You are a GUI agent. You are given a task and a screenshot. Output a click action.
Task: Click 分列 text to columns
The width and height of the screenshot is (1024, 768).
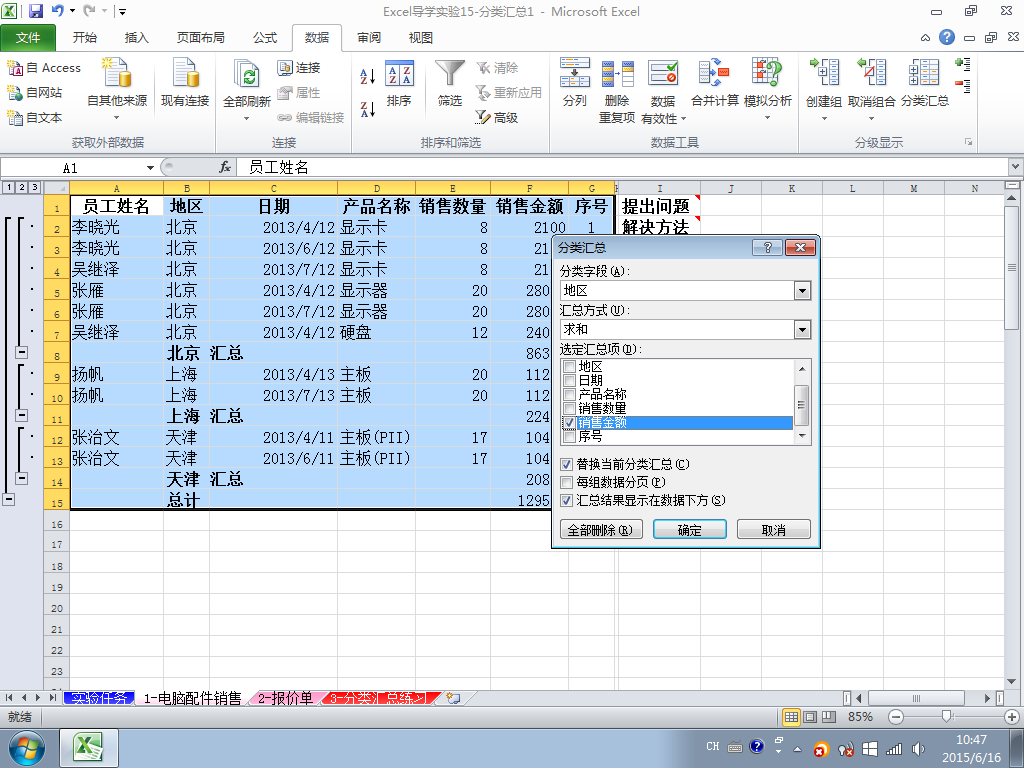(x=575, y=83)
